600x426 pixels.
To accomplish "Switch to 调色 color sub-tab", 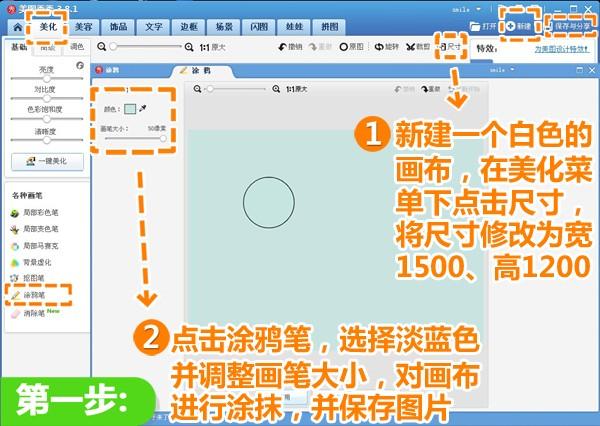I will tap(77, 47).
